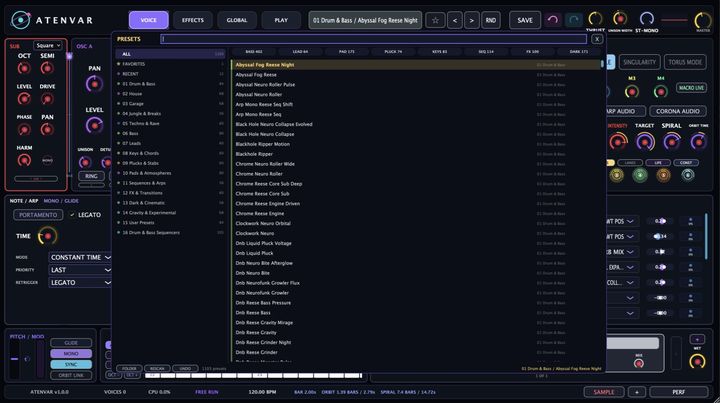Click the green round planet icon

(640, 175)
